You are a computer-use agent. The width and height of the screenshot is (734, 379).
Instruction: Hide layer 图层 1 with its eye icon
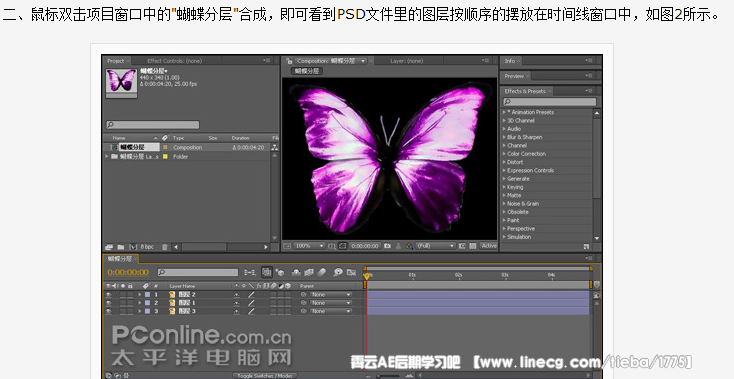click(109, 303)
